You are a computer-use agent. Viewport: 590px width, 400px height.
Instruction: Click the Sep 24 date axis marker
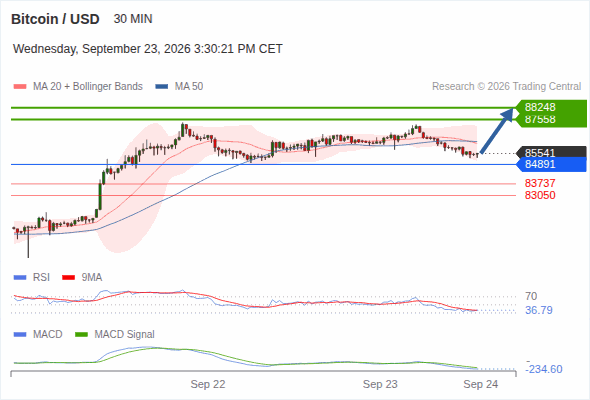coord(481,384)
